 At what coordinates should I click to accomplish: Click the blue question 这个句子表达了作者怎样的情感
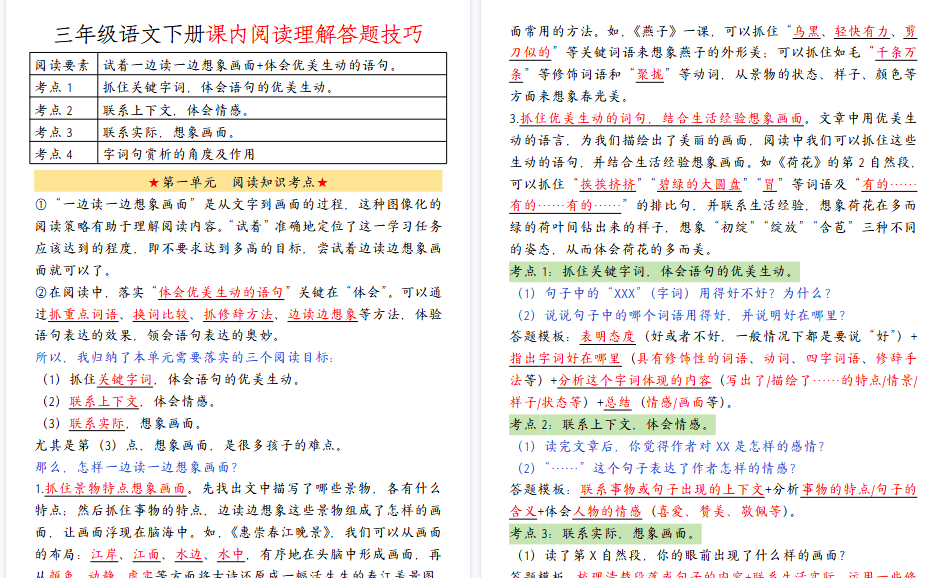657,468
